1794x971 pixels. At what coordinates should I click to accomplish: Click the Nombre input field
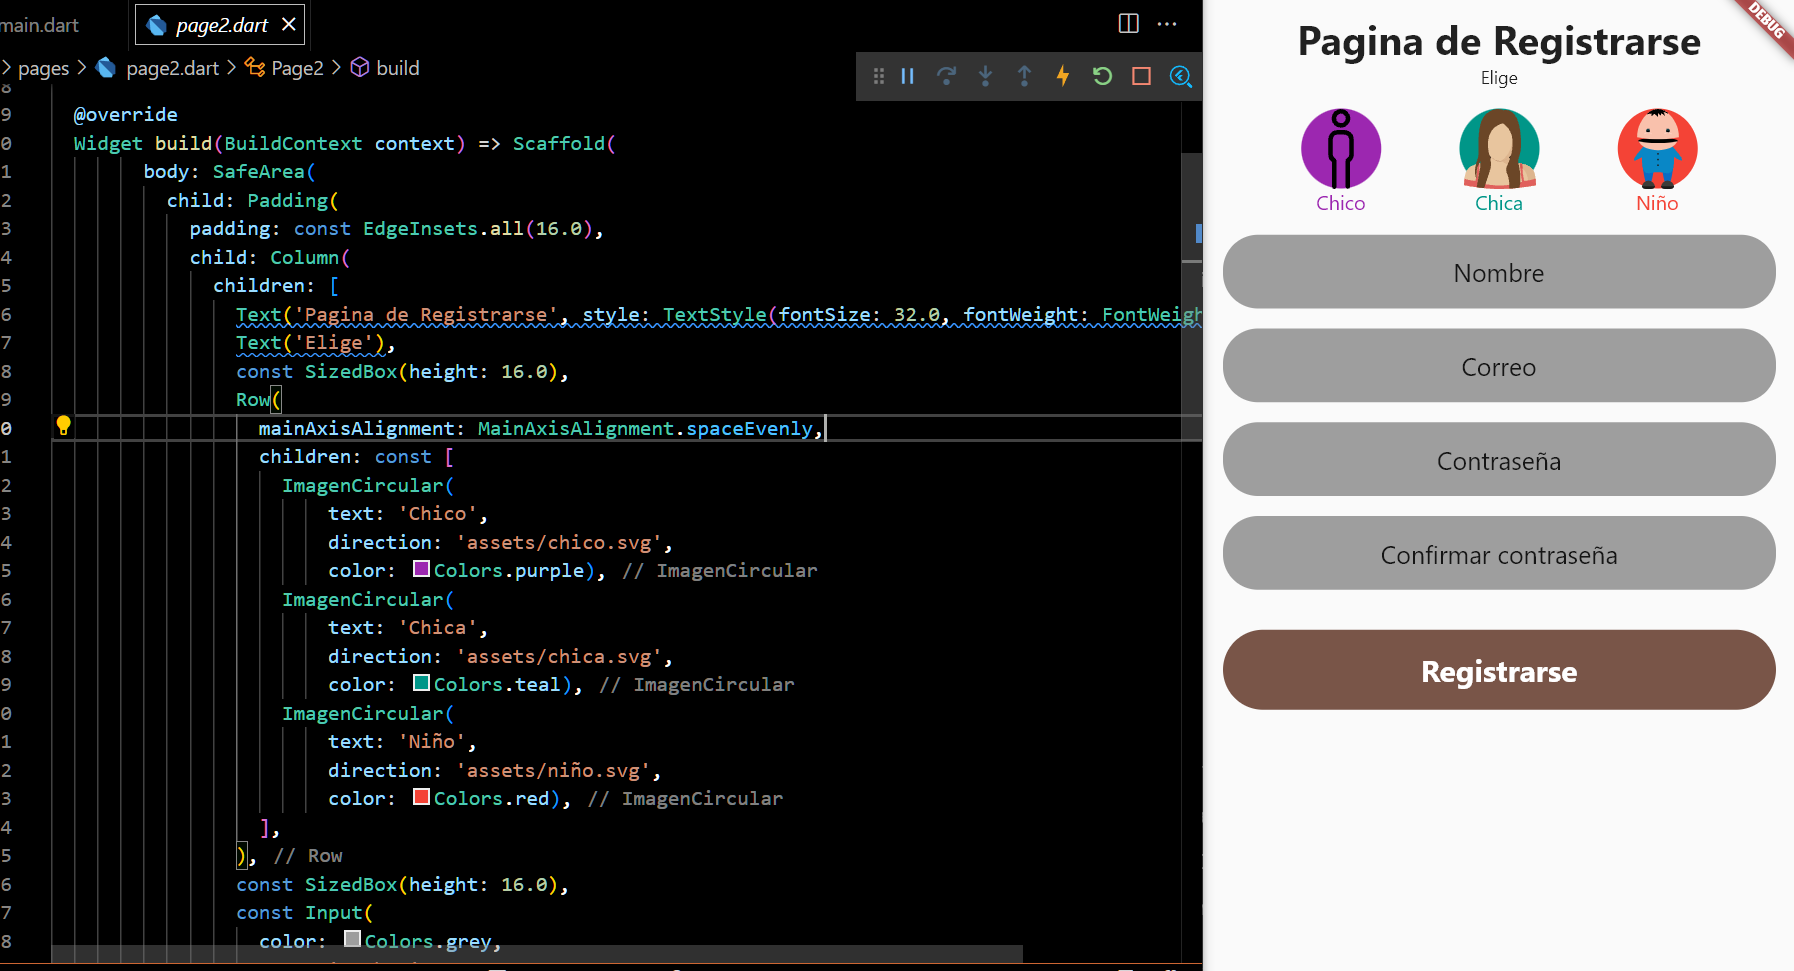pyautogui.click(x=1499, y=272)
